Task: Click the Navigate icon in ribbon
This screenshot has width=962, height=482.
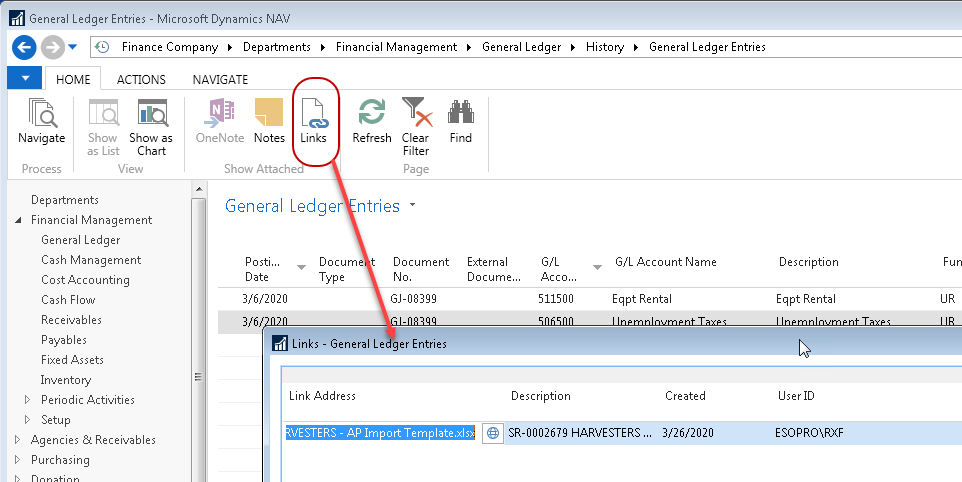Action: [41, 122]
